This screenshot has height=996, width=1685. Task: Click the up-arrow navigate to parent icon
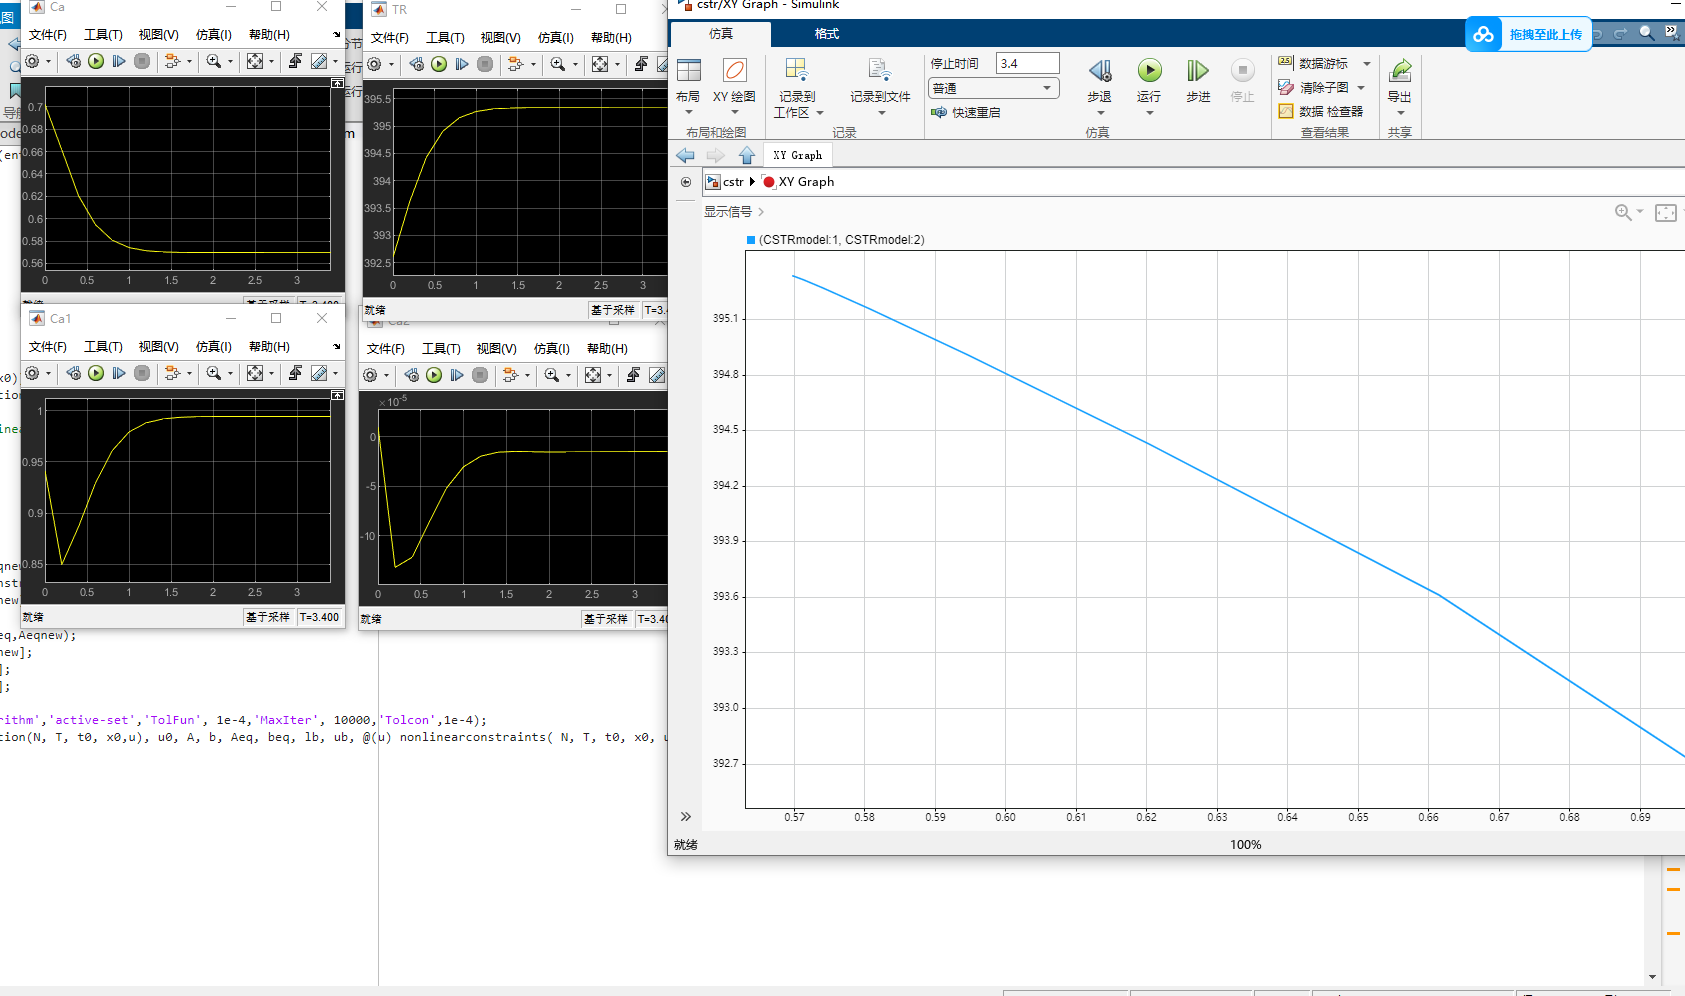pos(747,156)
